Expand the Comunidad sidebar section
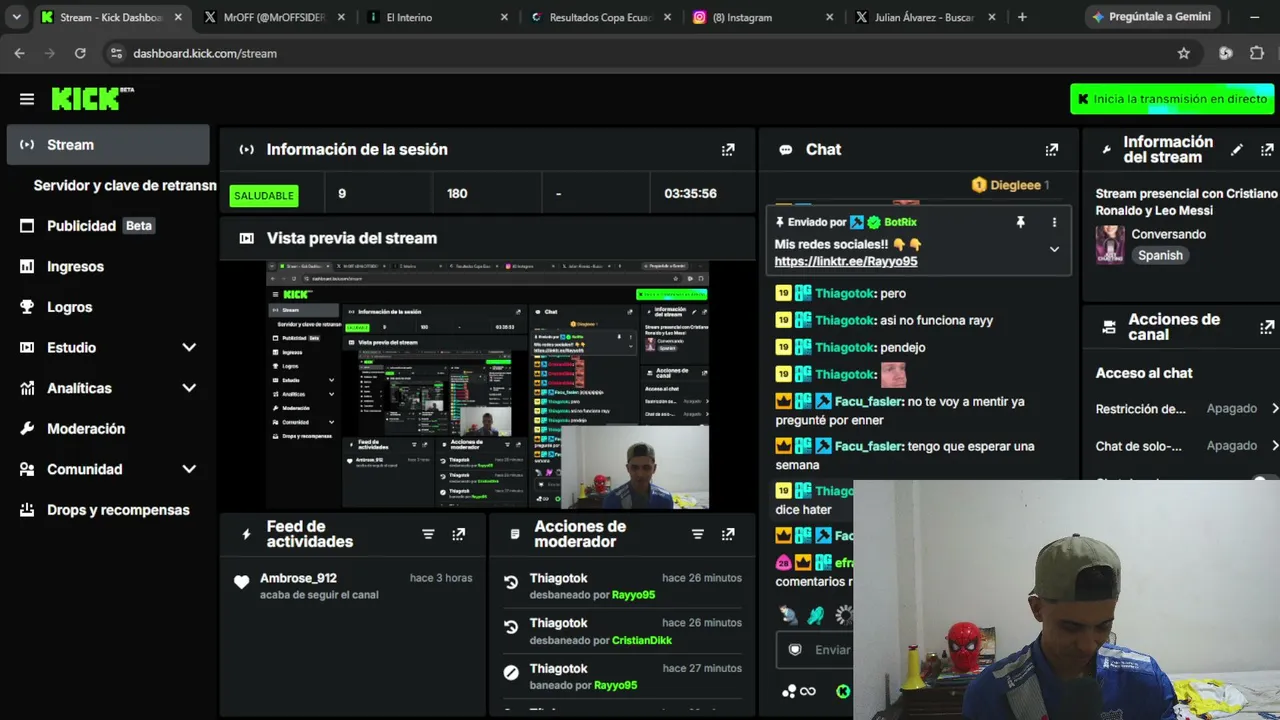This screenshot has height=720, width=1280. (x=189, y=469)
